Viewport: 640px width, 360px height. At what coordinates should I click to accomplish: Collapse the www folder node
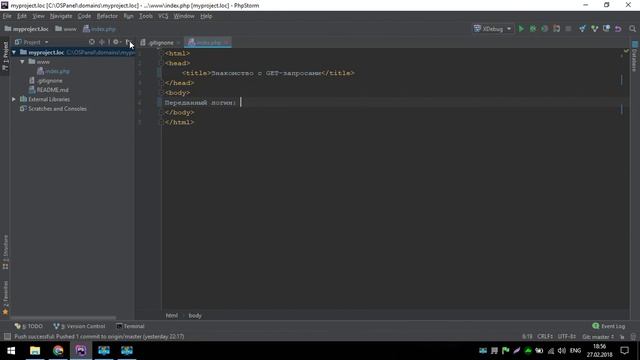coord(22,62)
